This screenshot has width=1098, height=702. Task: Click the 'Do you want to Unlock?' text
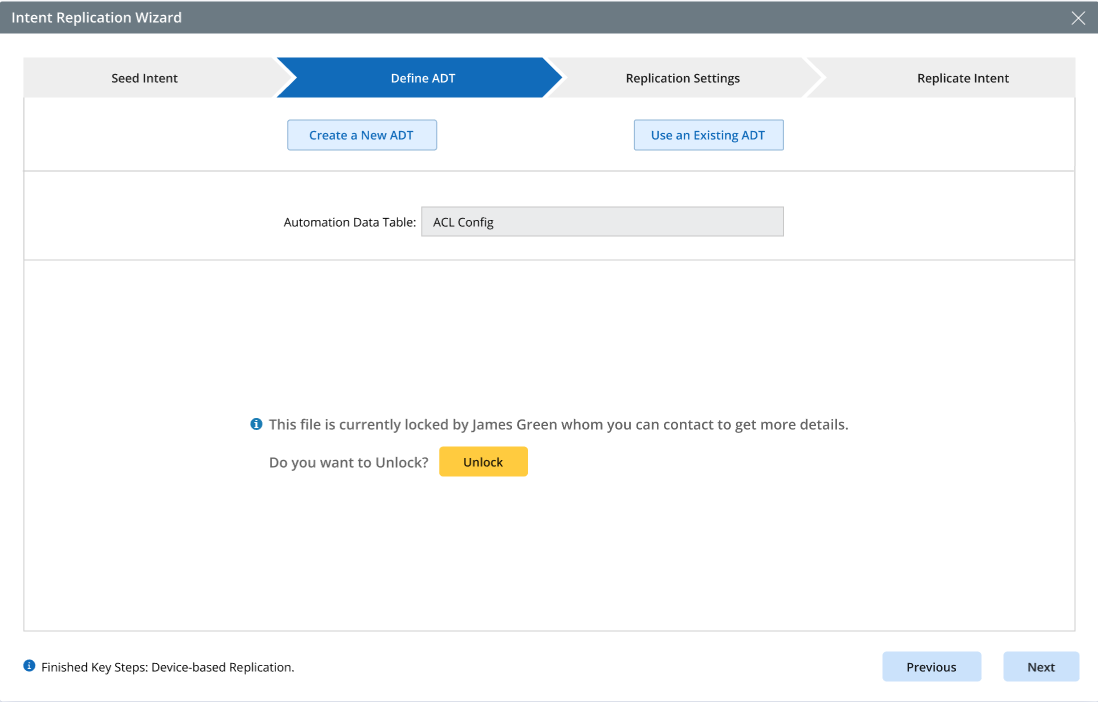[349, 462]
